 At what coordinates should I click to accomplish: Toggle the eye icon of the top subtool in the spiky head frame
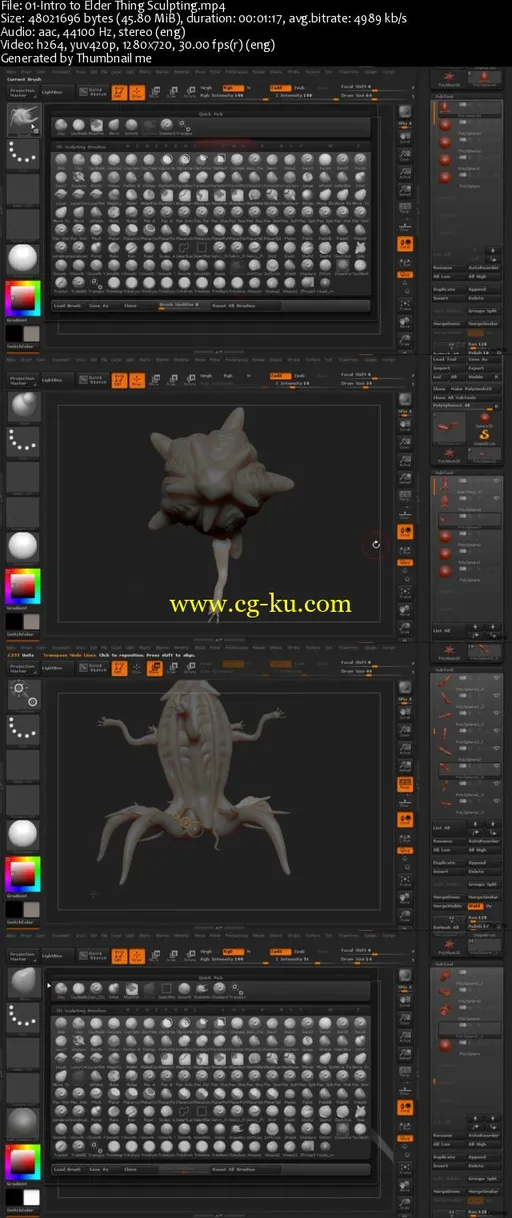[x=496, y=480]
